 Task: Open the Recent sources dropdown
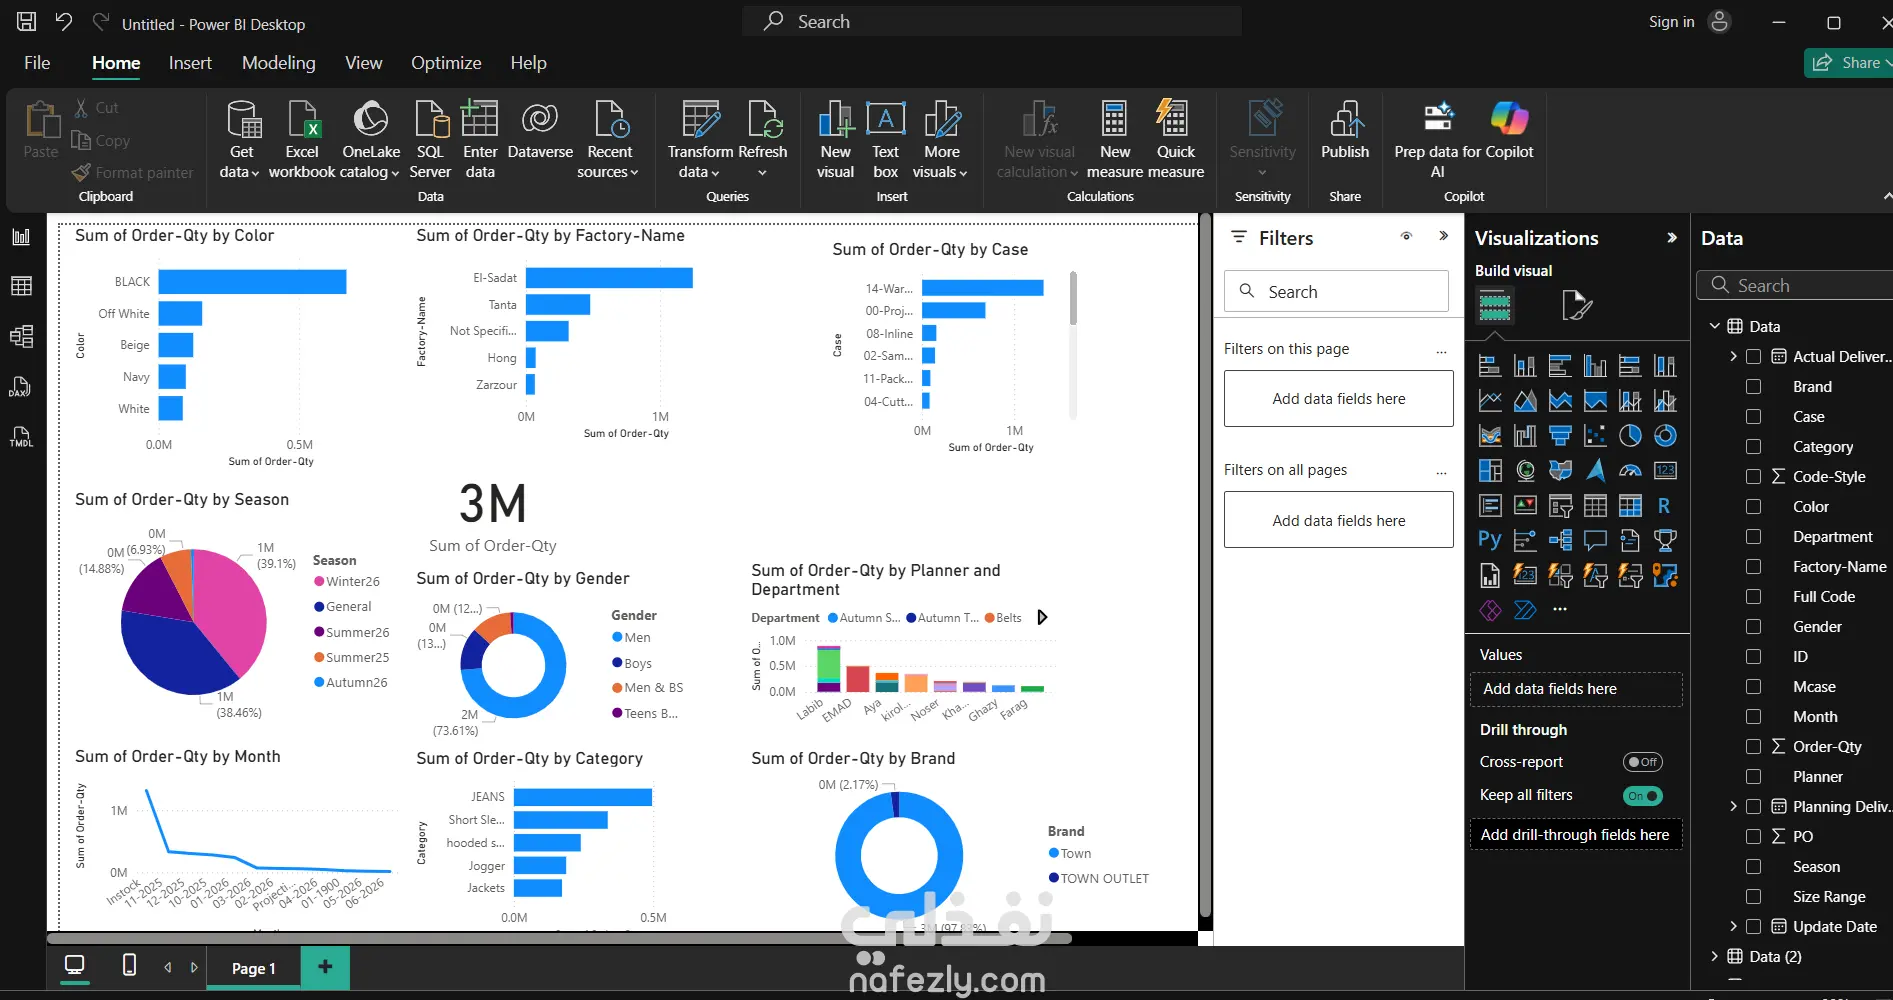[609, 140]
